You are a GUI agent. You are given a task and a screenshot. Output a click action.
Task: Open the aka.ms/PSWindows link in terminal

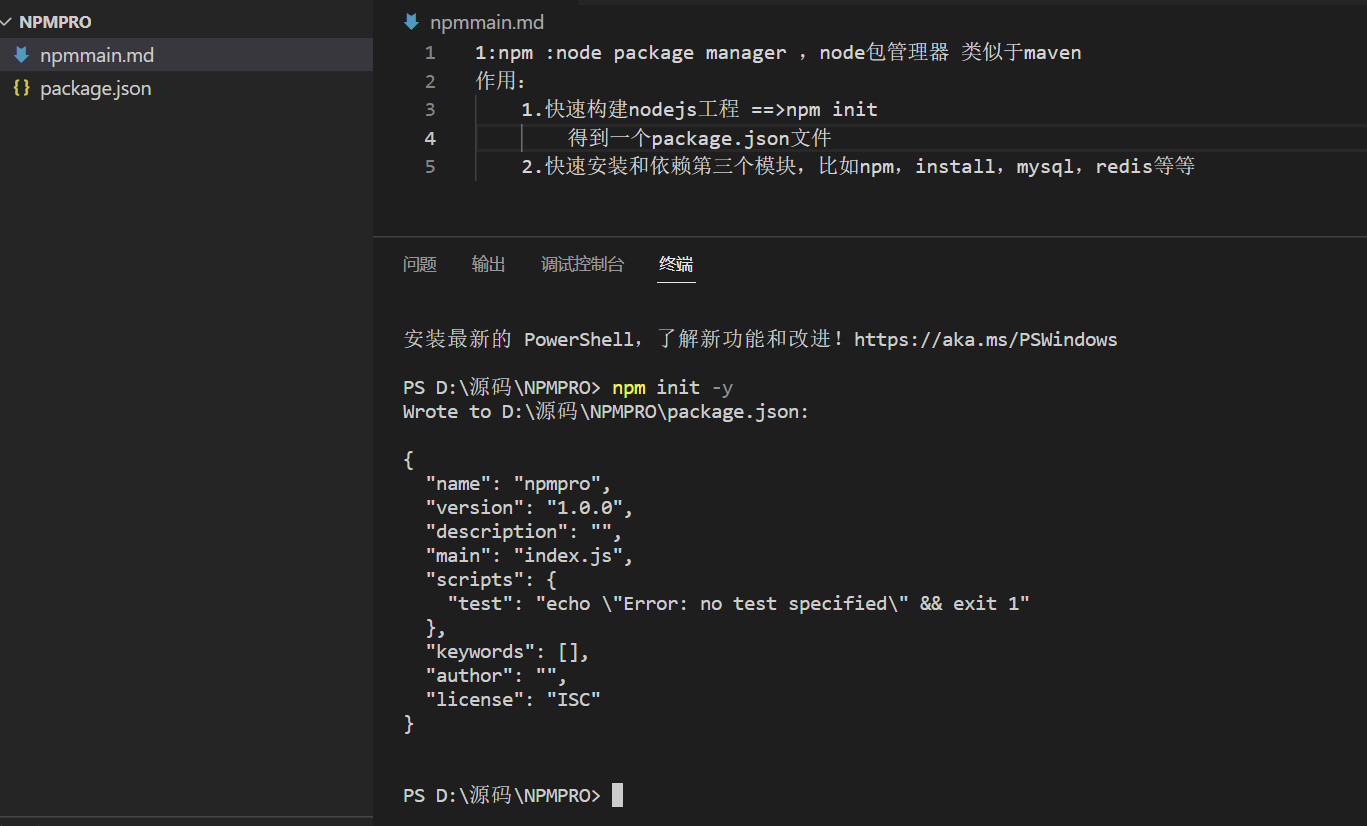click(985, 339)
